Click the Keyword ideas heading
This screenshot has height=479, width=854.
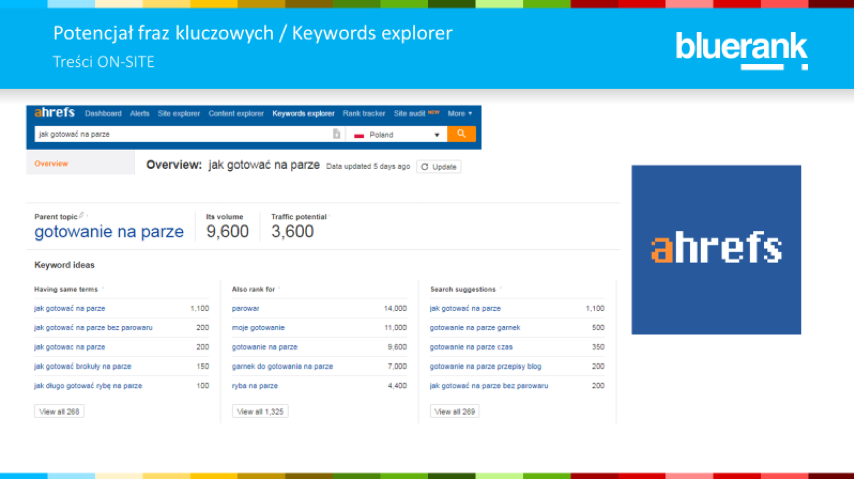coord(64,265)
